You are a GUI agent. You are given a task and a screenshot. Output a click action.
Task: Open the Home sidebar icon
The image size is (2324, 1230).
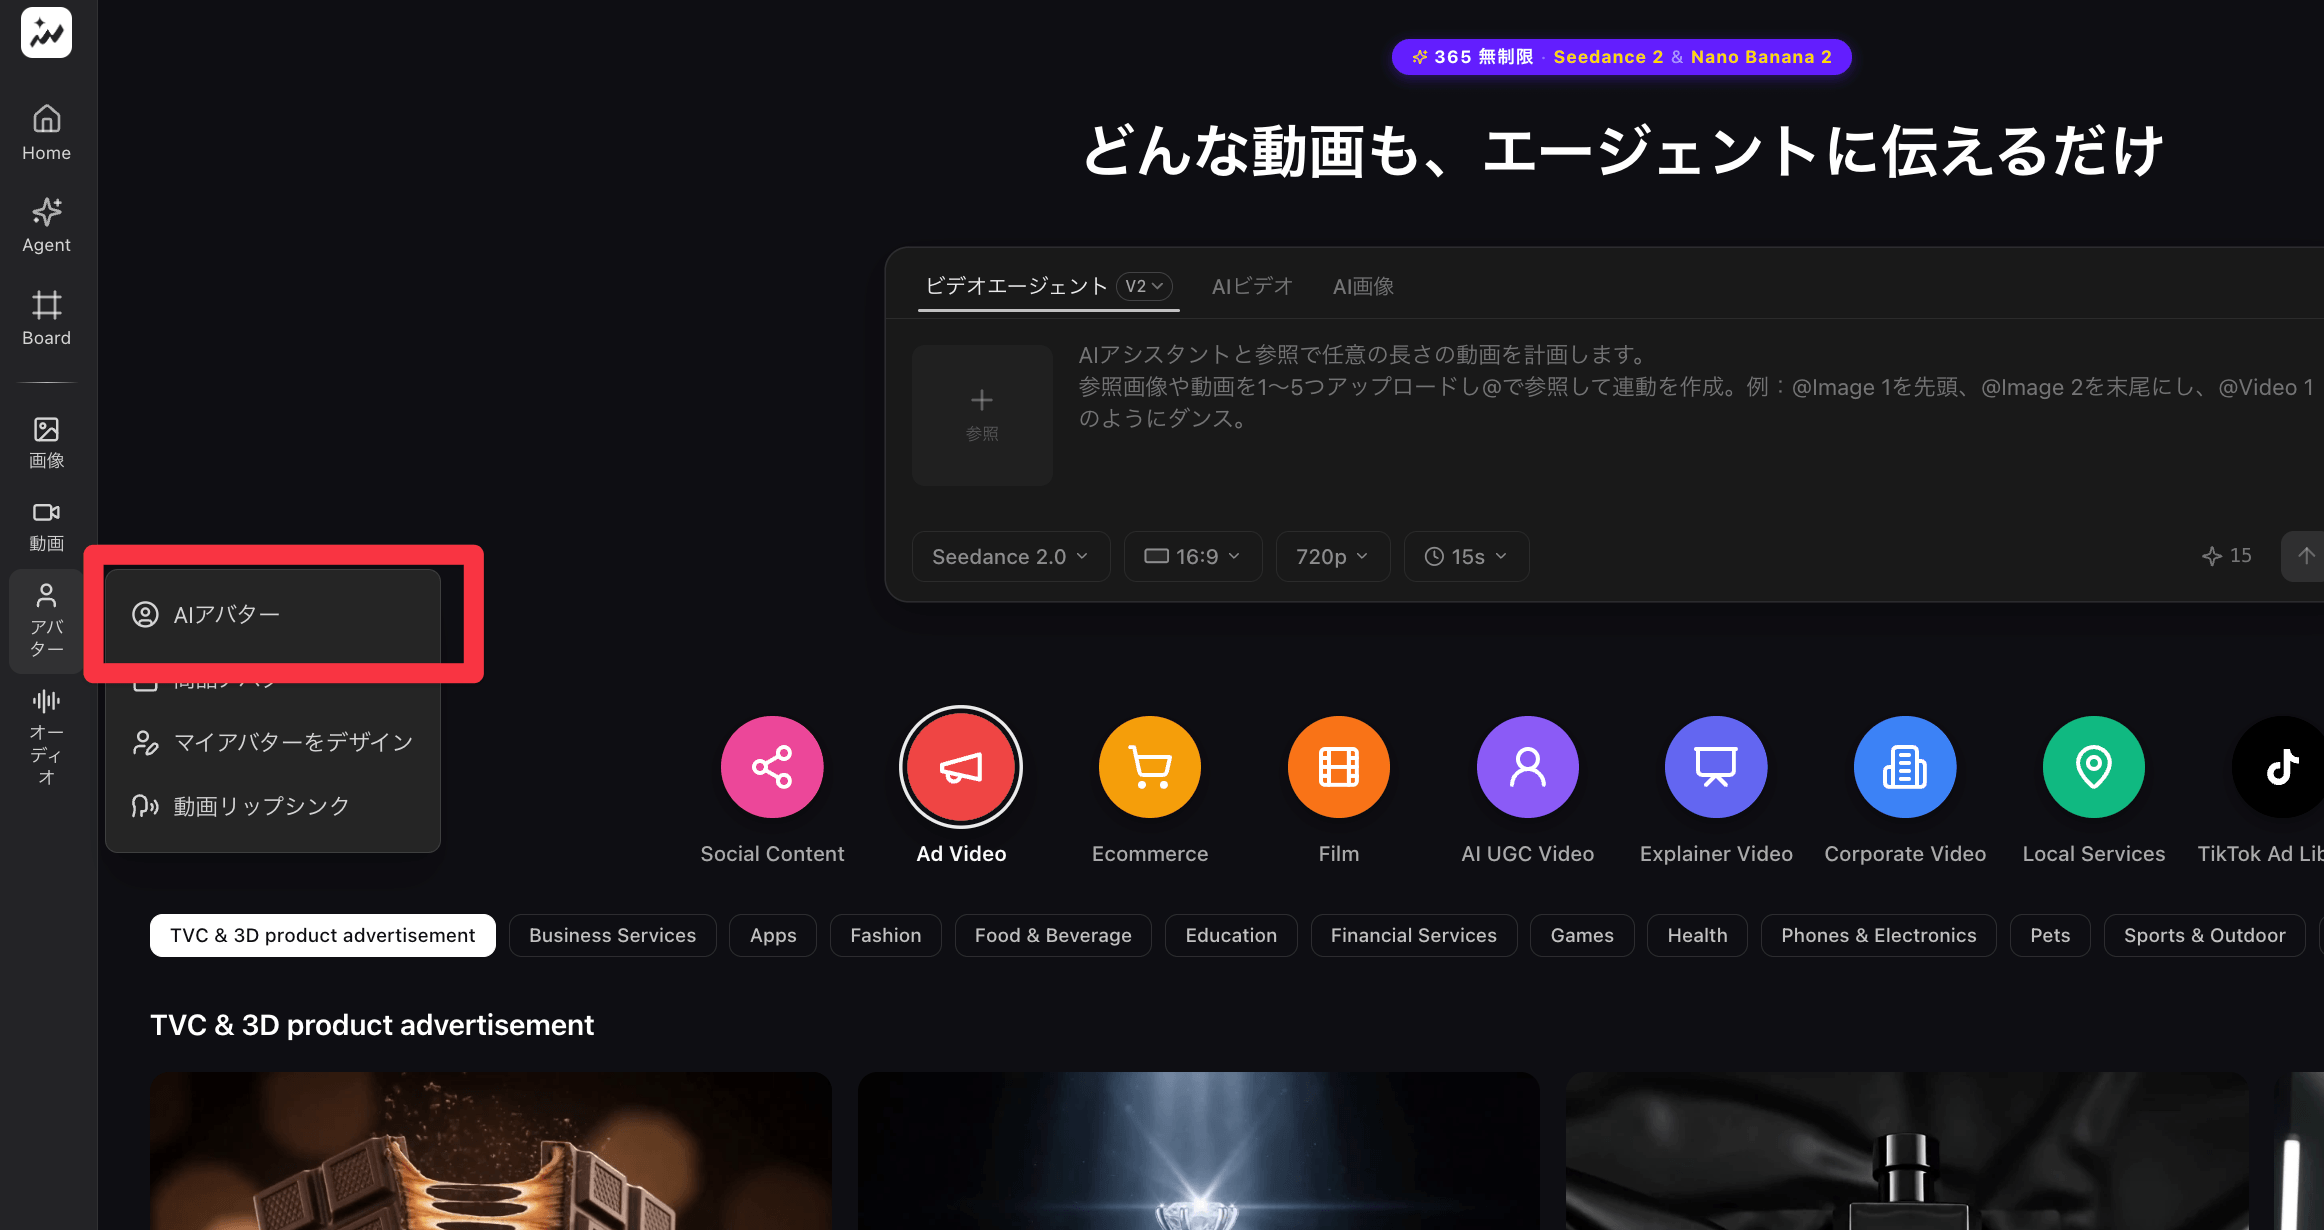[x=46, y=132]
